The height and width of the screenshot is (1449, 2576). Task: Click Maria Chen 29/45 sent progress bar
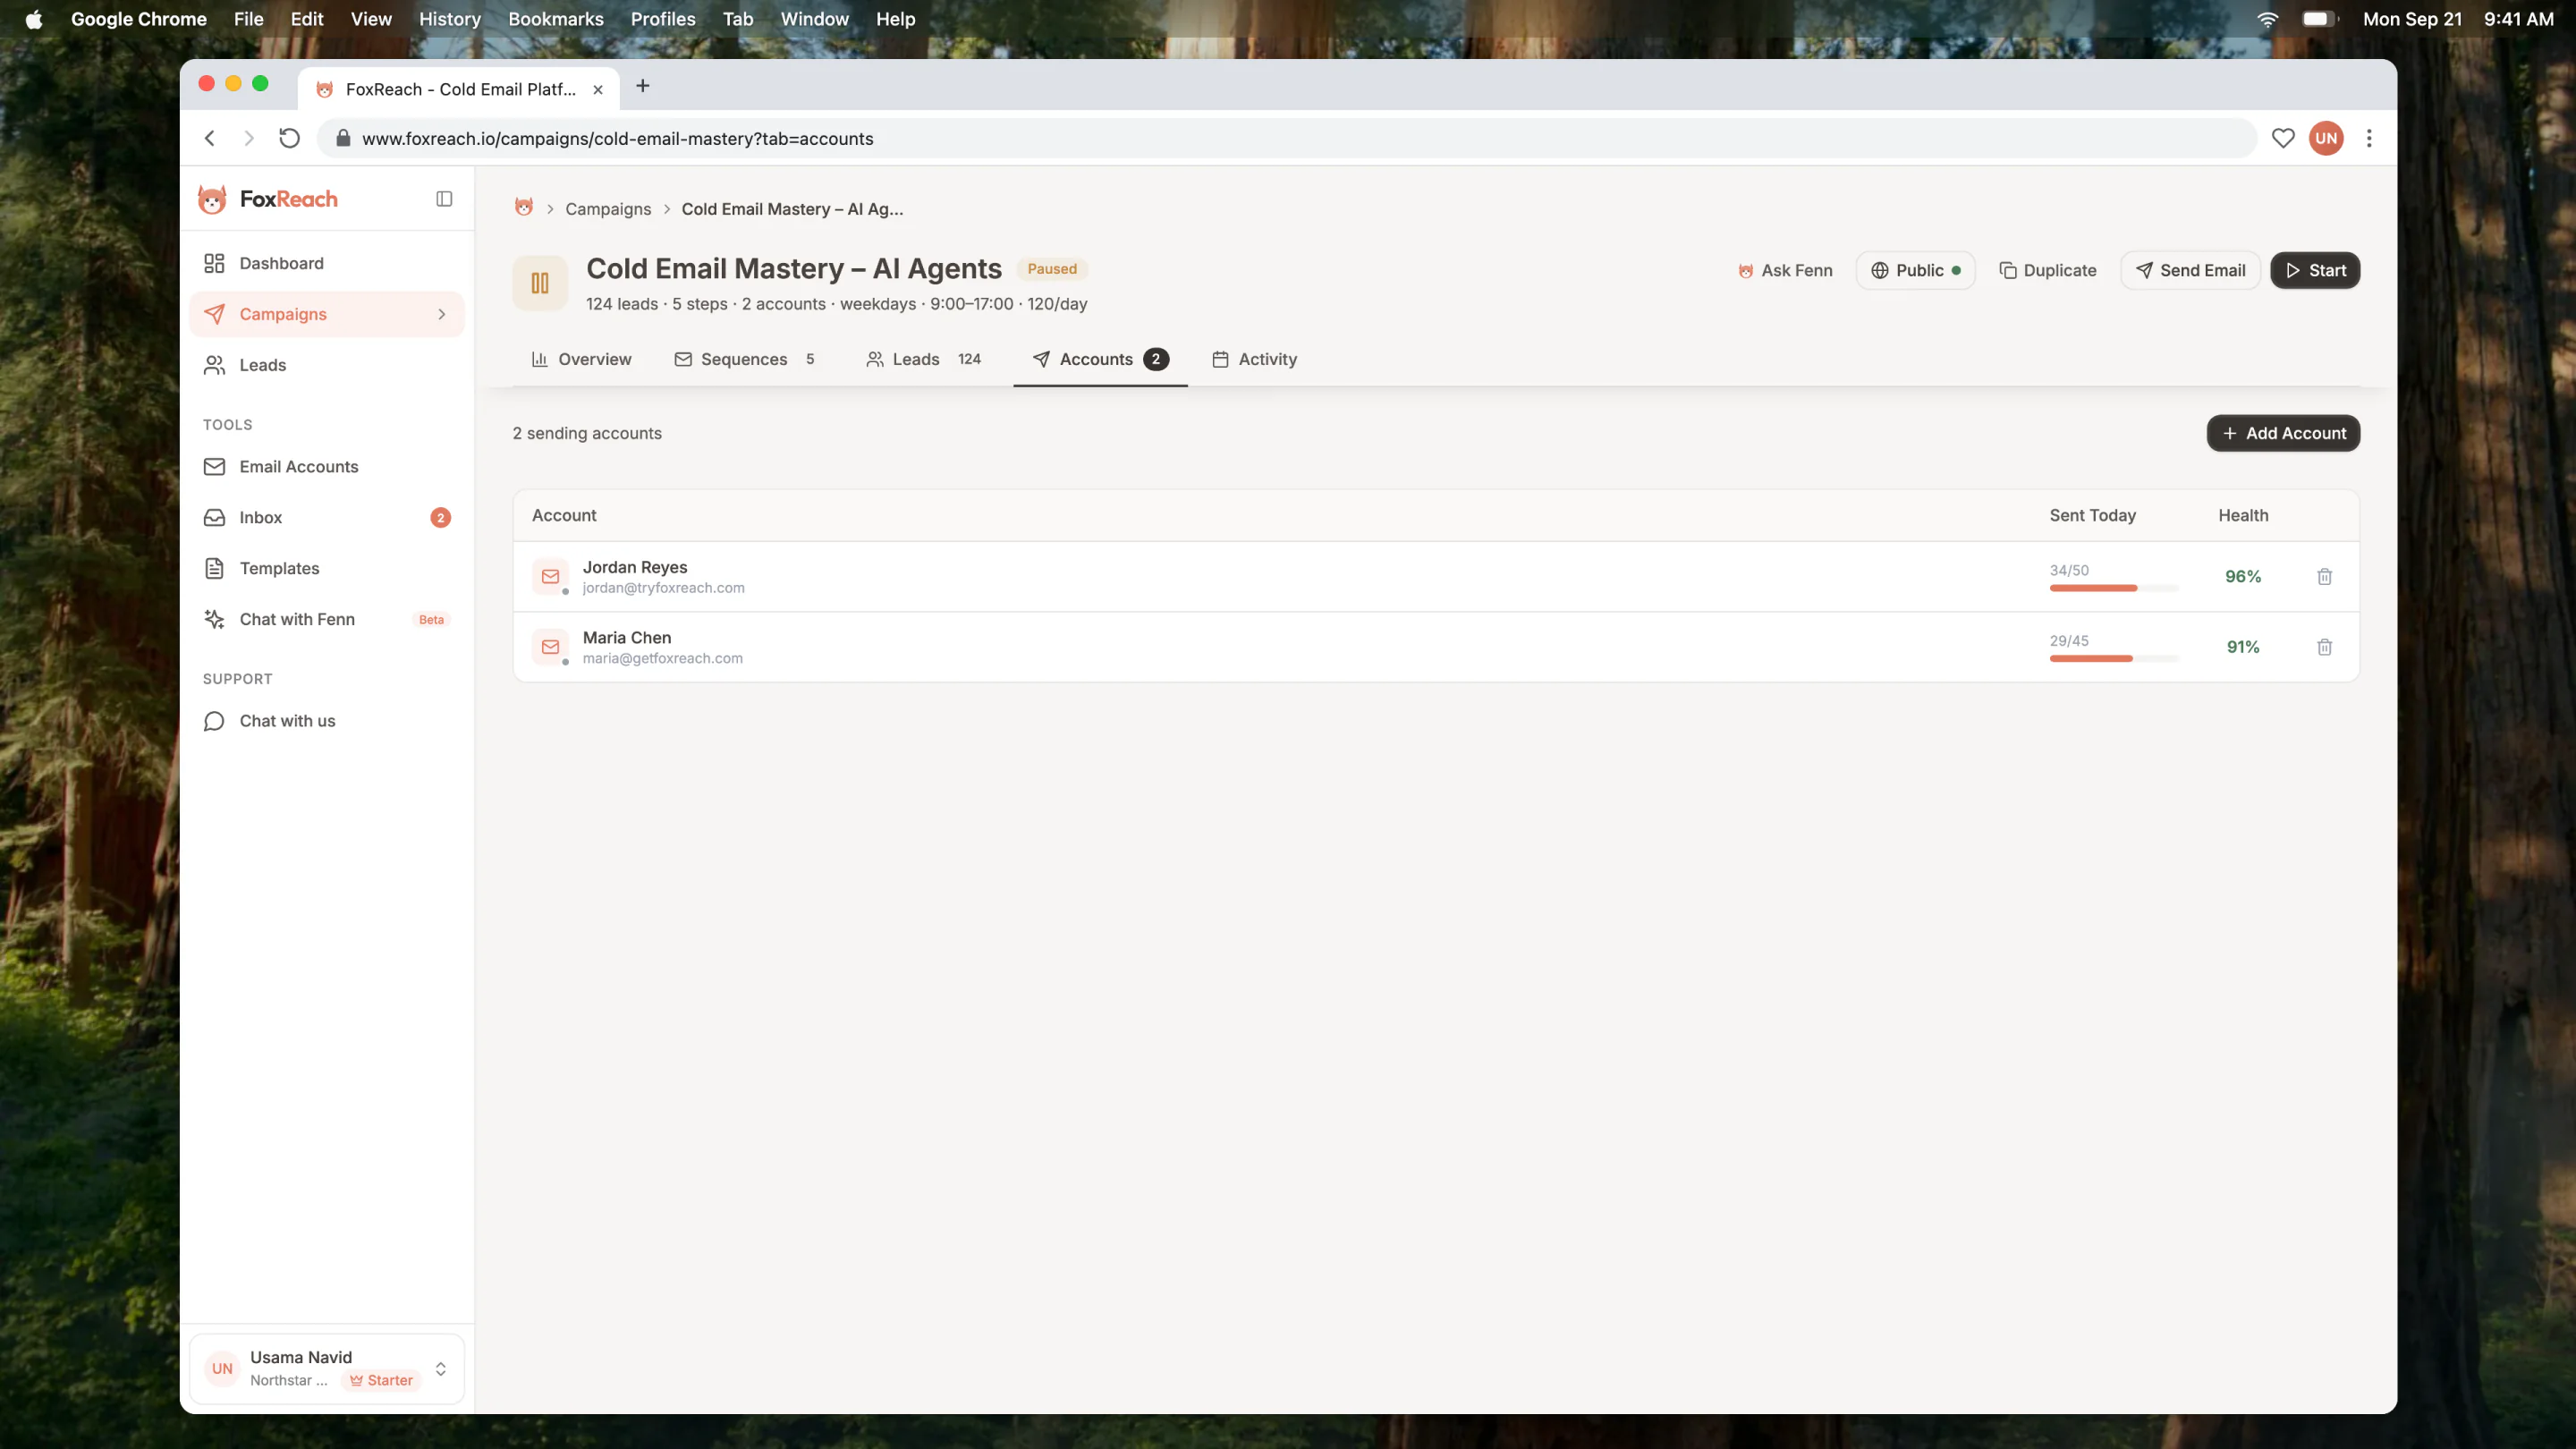[x=2113, y=658]
